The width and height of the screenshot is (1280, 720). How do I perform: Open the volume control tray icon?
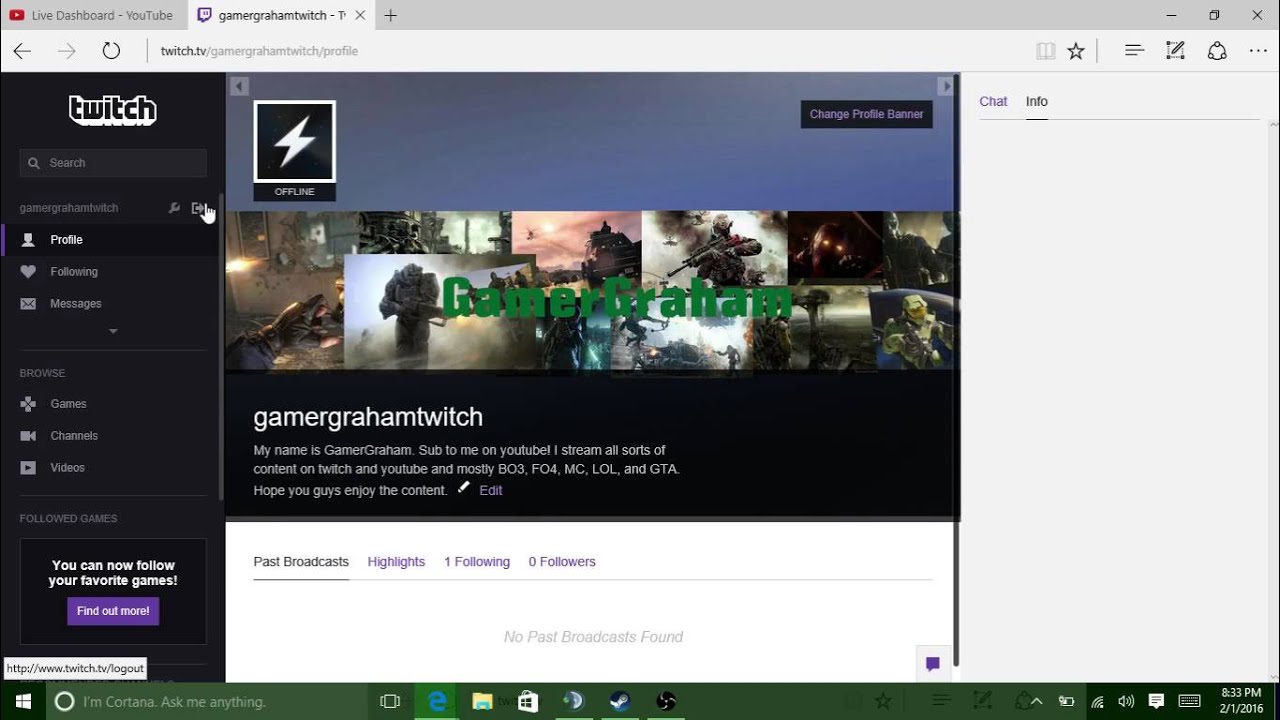1126,701
